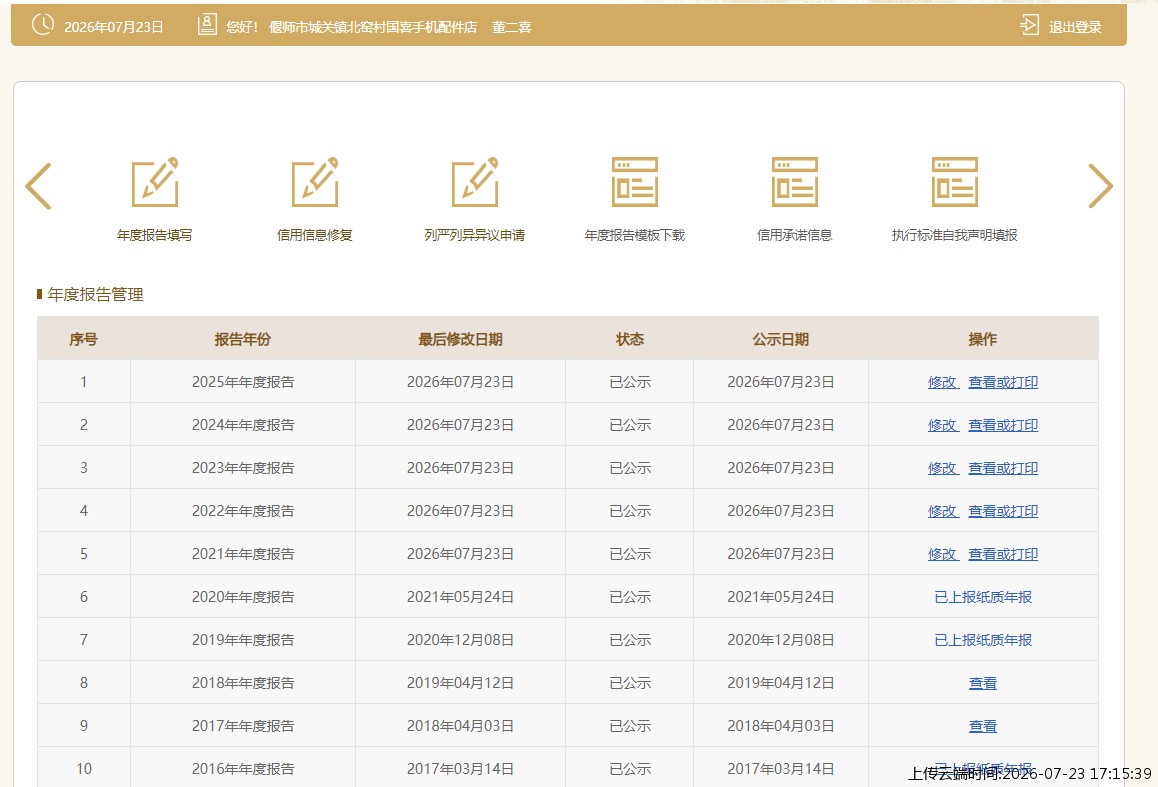Select the 2023年年度报告 cell
Screen dimensions: 1158x787
pos(243,467)
